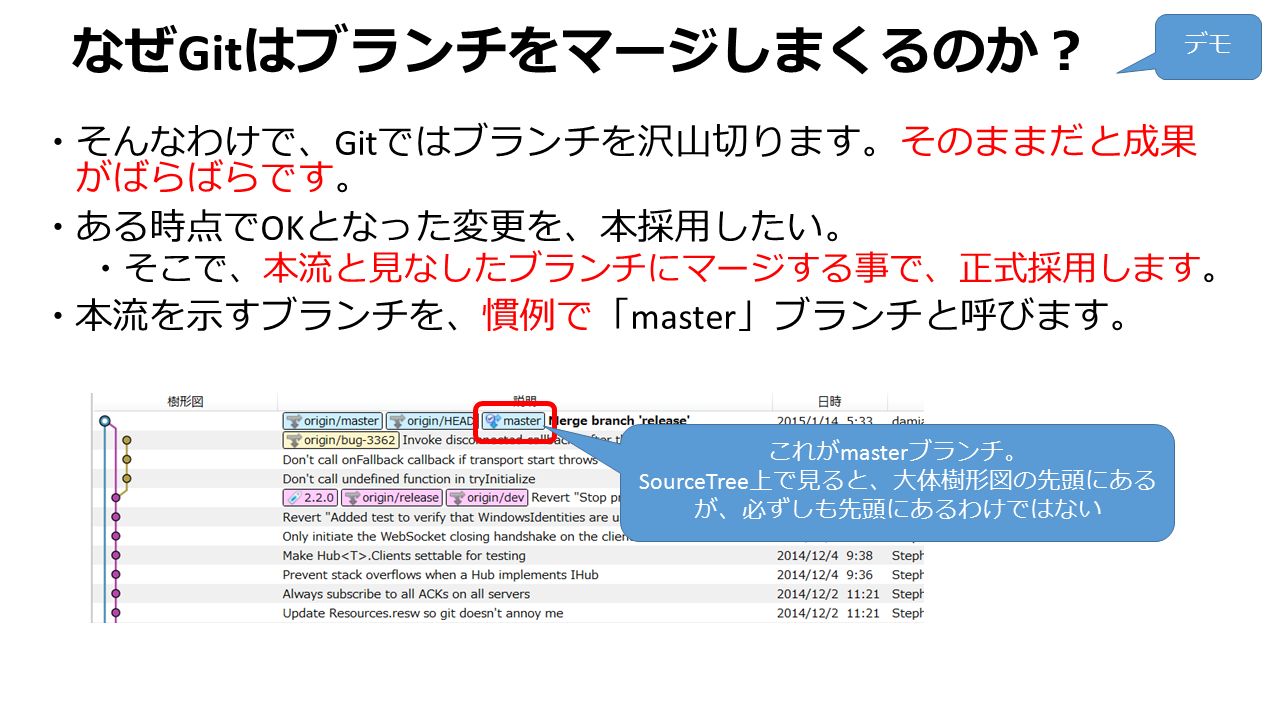This screenshot has height=720, width=1280.
Task: Select the origin/bug-3362 branch tag
Action: pyautogui.click(x=341, y=440)
